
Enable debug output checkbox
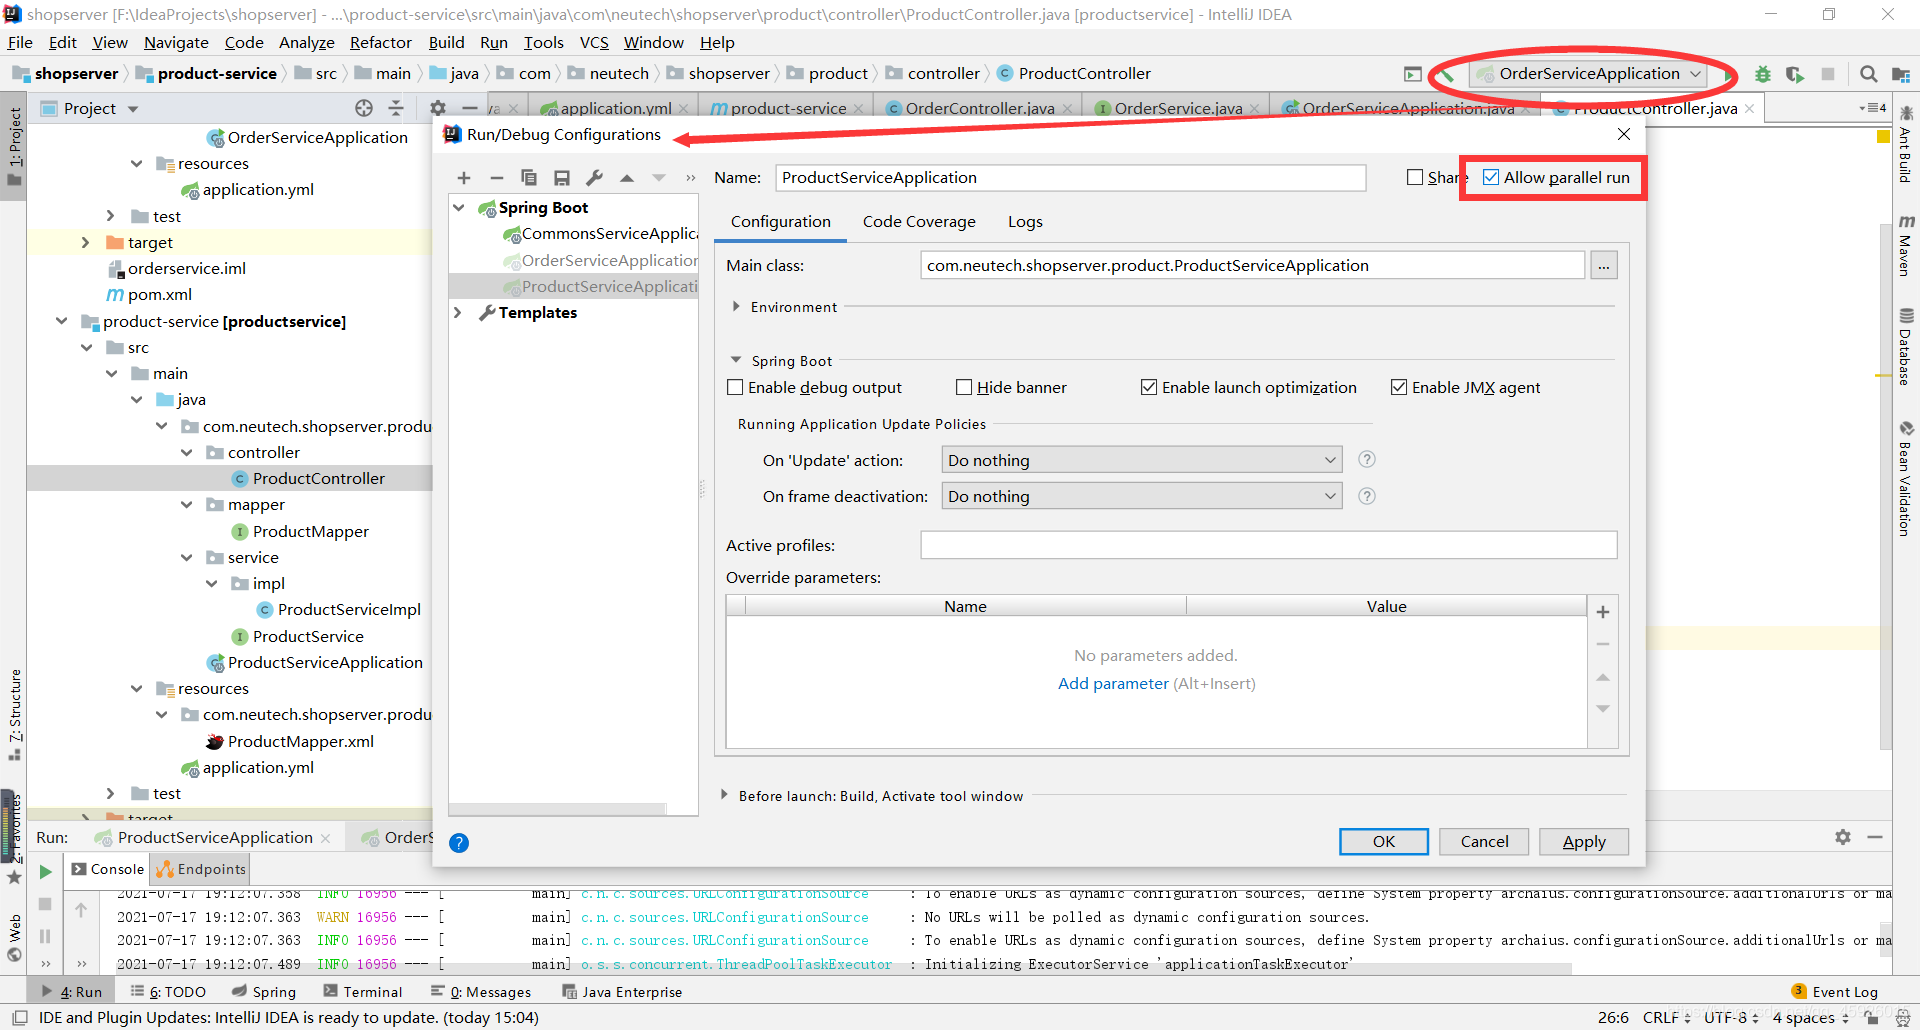[735, 387]
